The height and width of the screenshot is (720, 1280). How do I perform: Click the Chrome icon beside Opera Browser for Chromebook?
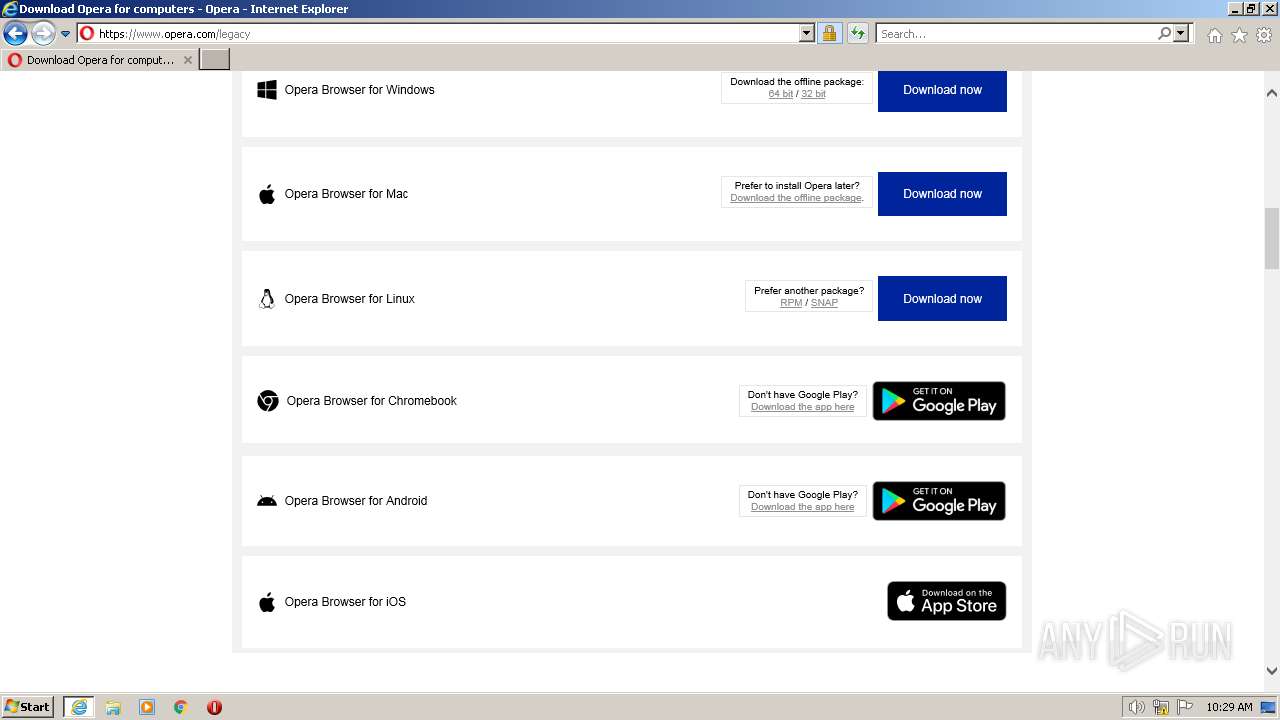268,401
